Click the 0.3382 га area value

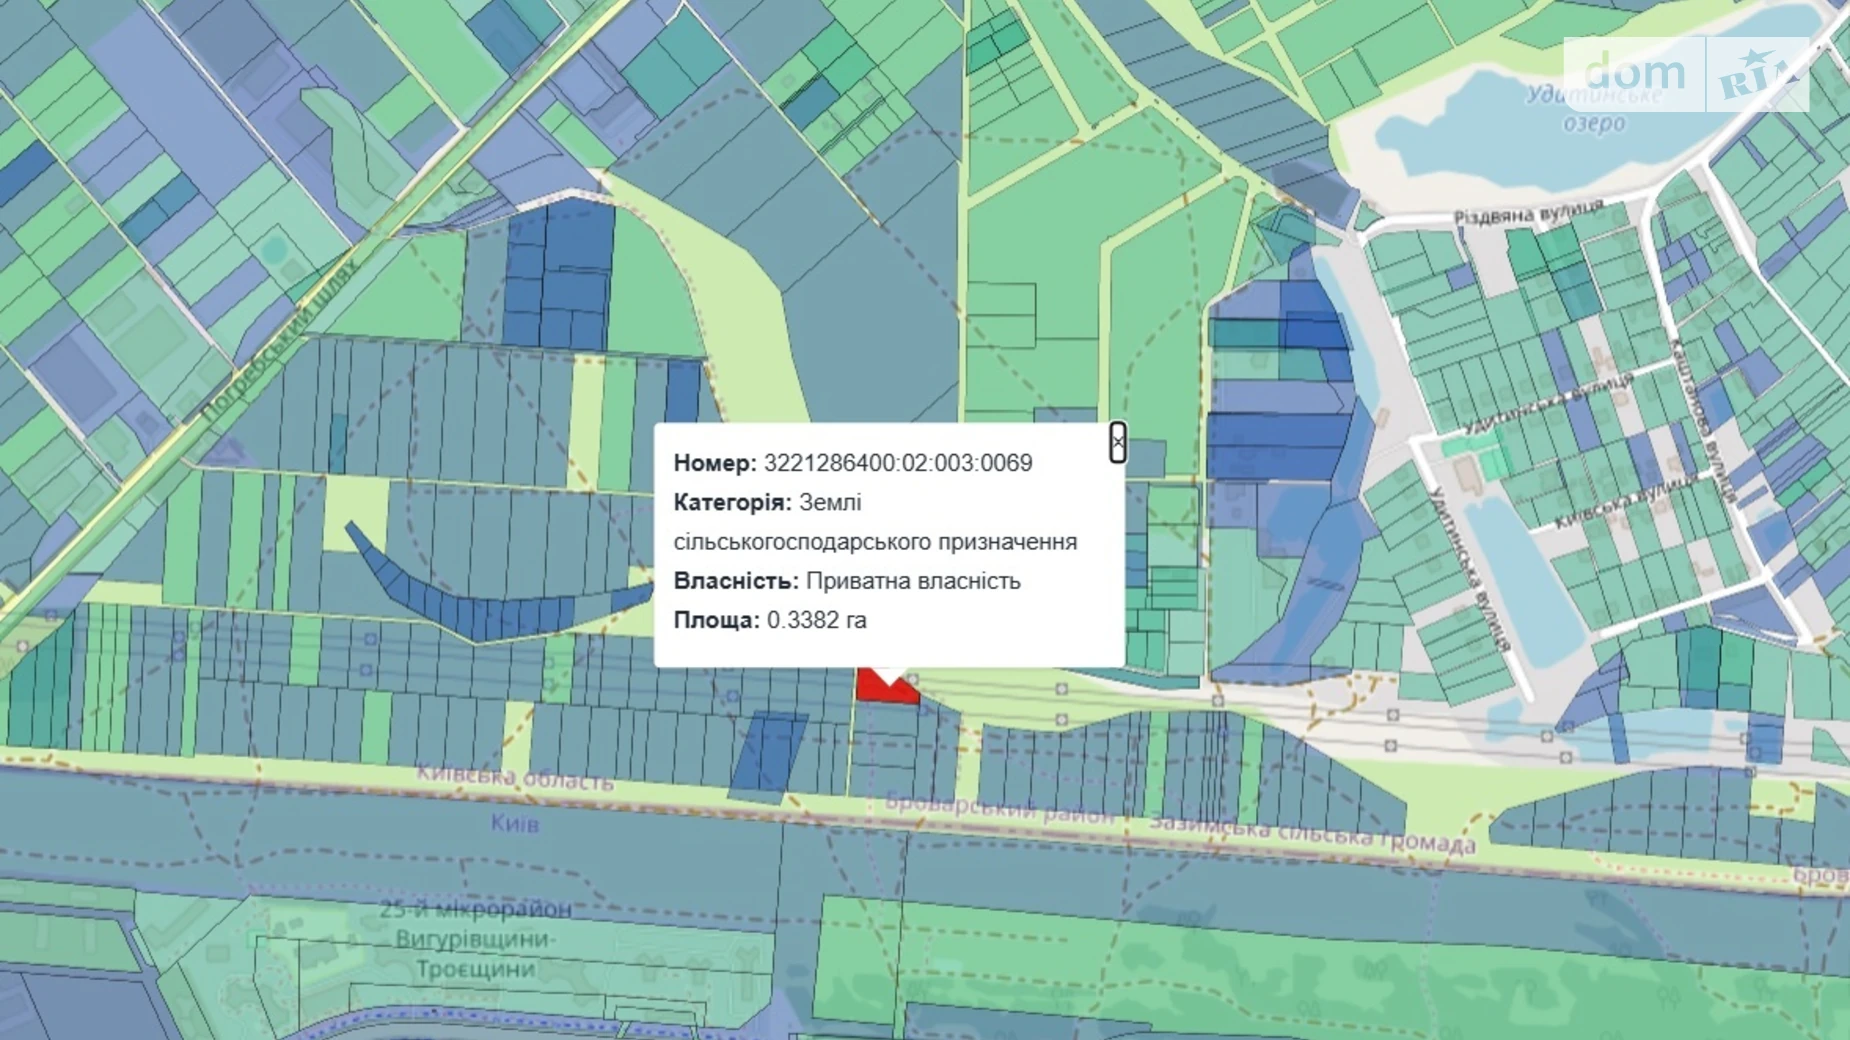[816, 620]
